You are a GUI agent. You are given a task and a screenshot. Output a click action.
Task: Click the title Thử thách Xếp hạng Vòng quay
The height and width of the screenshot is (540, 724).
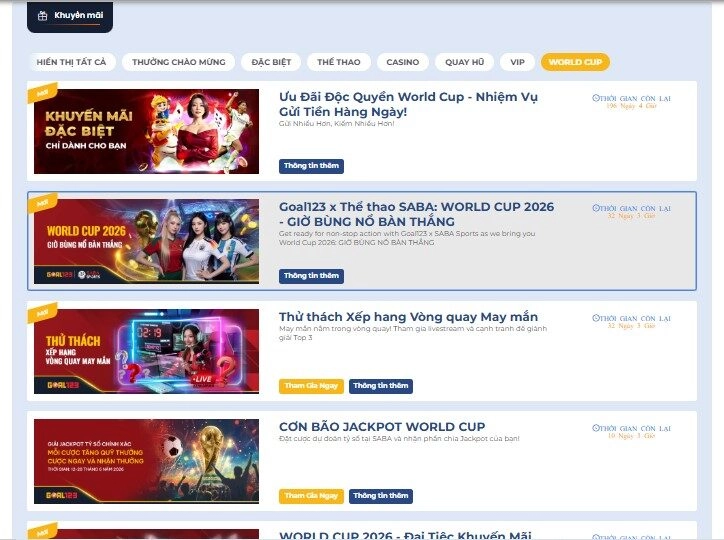(408, 317)
